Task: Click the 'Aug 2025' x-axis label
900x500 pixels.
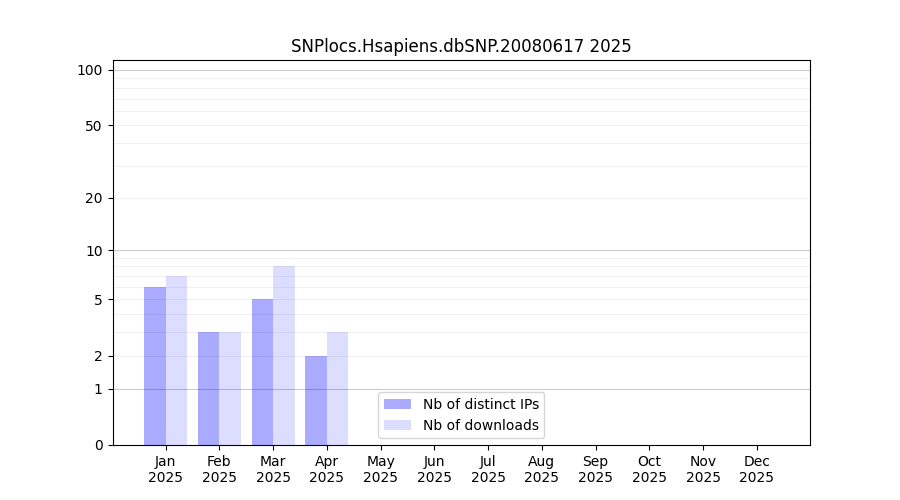Action: point(542,469)
